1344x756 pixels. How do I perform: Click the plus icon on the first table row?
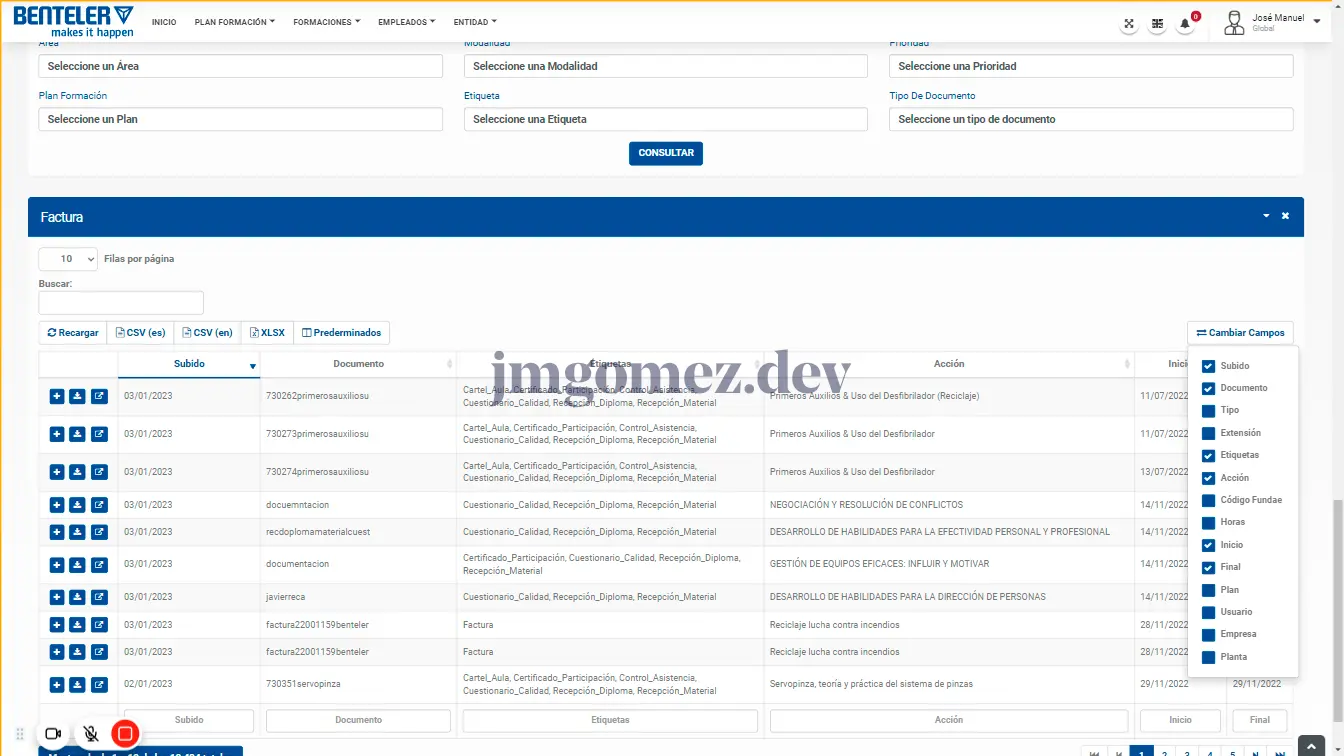[57, 396]
